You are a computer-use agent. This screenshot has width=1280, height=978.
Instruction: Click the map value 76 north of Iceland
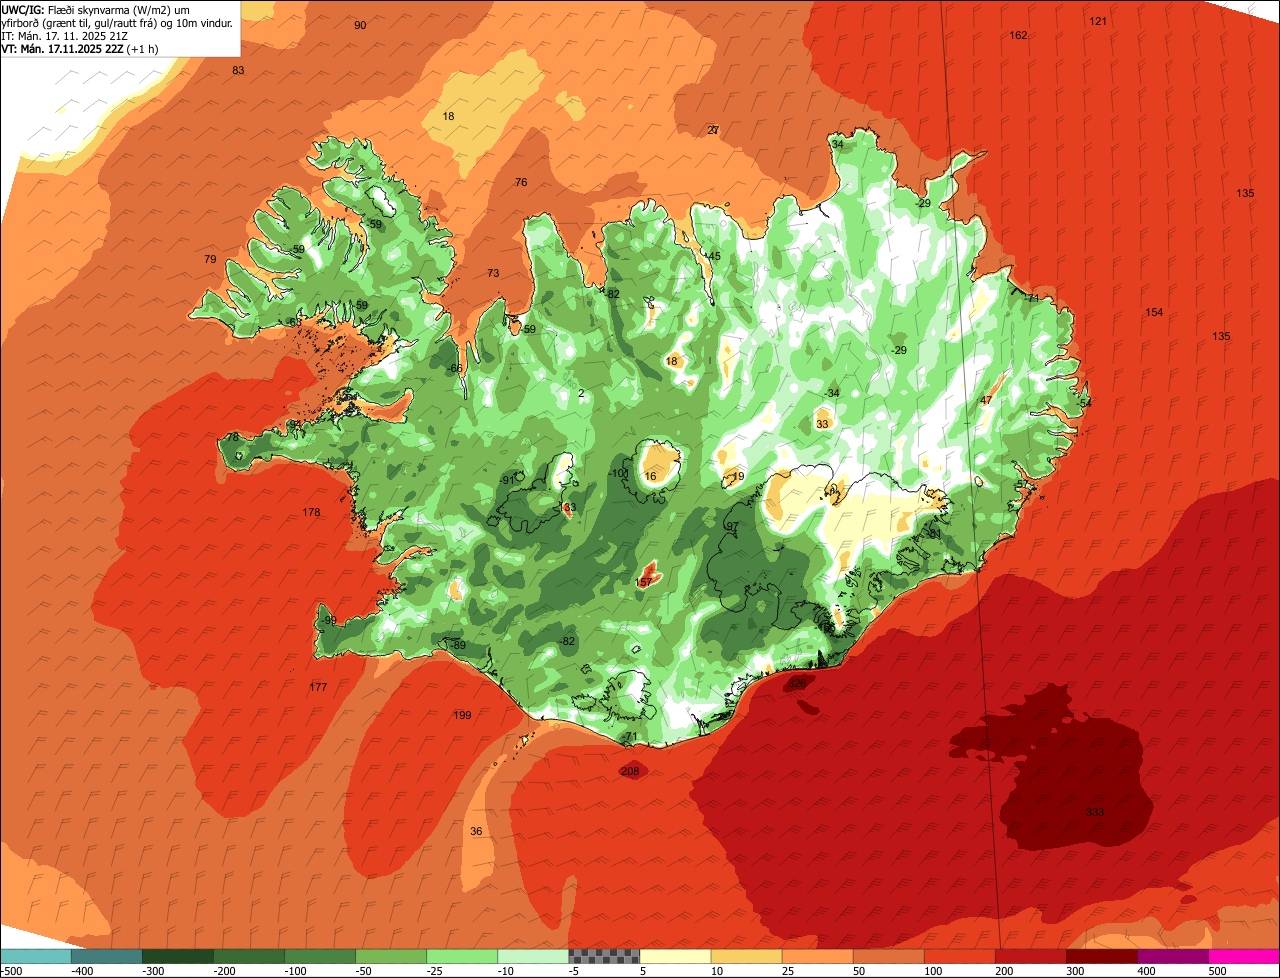tap(521, 182)
